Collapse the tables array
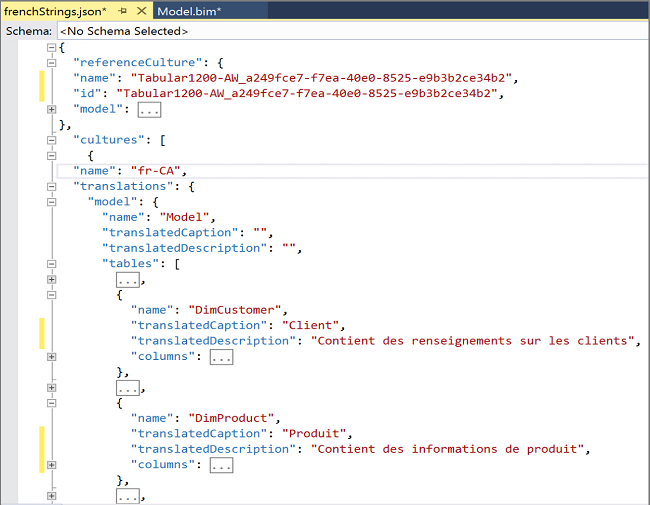This screenshot has width=650, height=505. (51, 264)
